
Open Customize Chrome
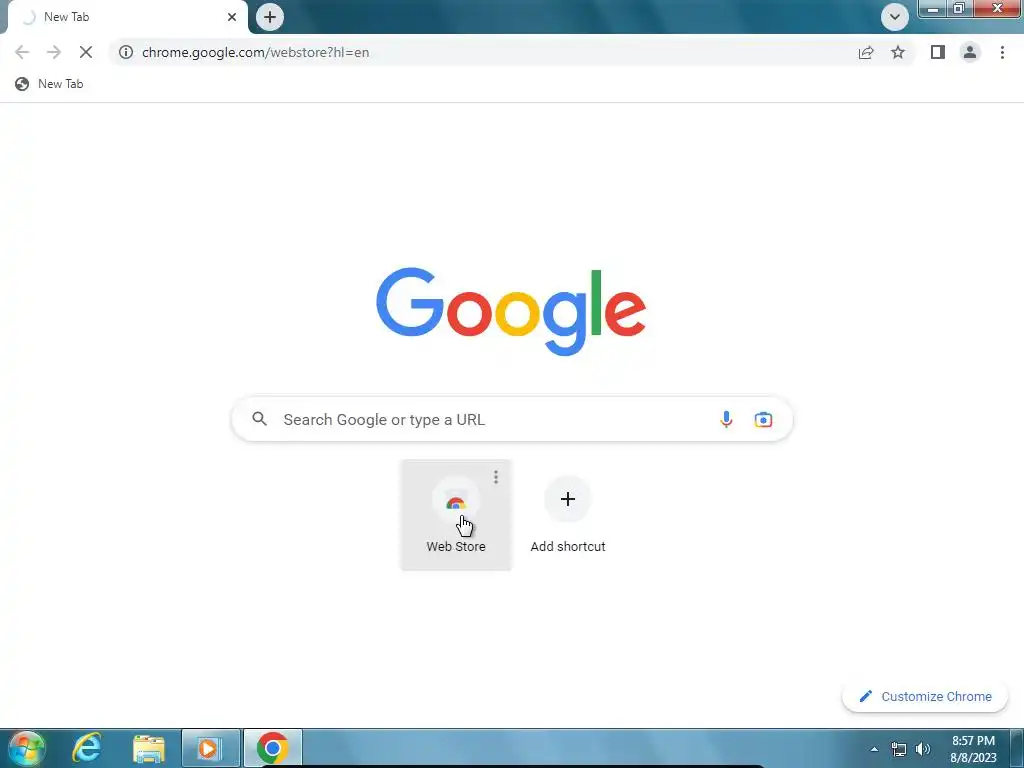coord(925,696)
